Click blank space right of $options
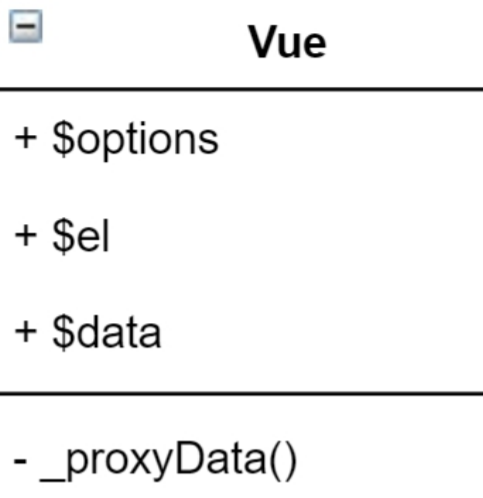483x498 pixels. coord(351,139)
